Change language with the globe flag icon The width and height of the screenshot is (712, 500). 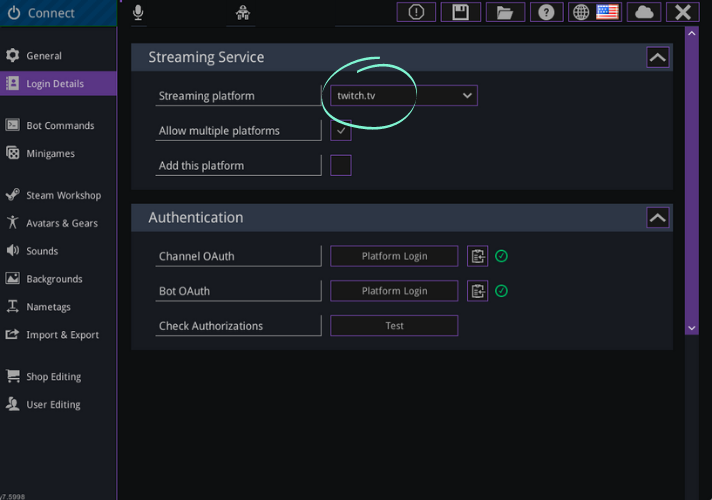pyautogui.click(x=595, y=12)
